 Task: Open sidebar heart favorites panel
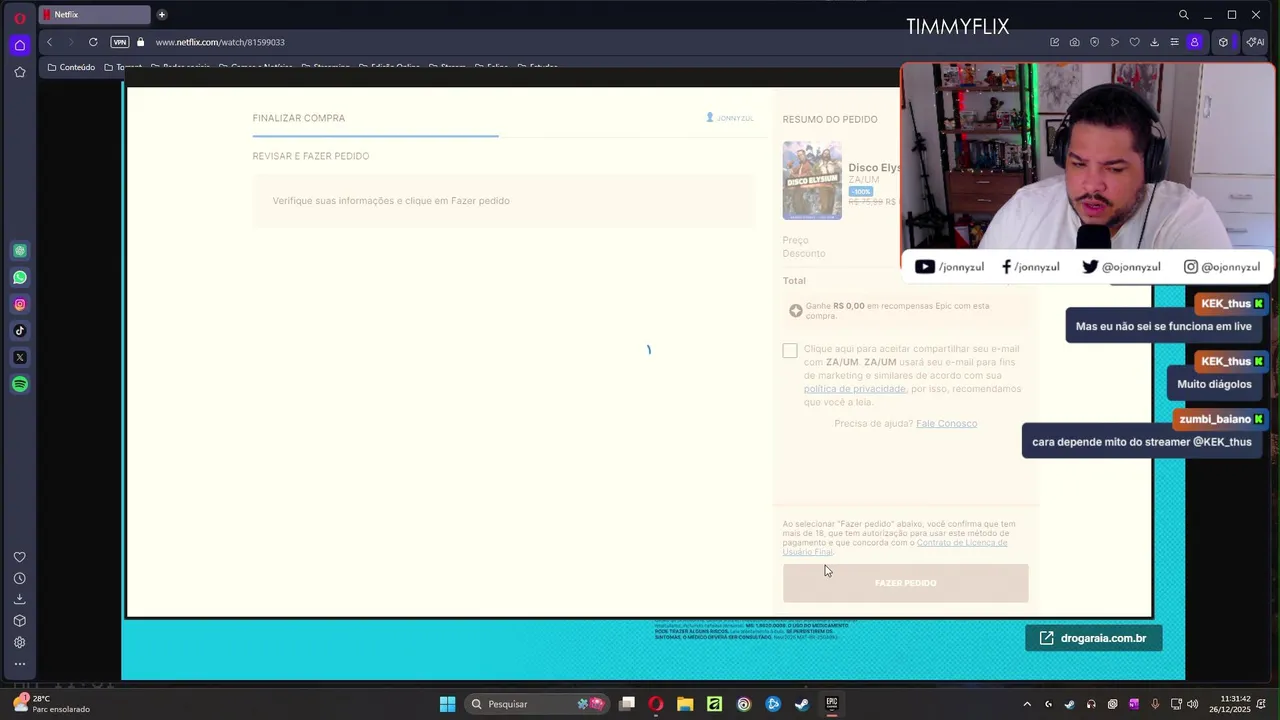click(x=19, y=557)
